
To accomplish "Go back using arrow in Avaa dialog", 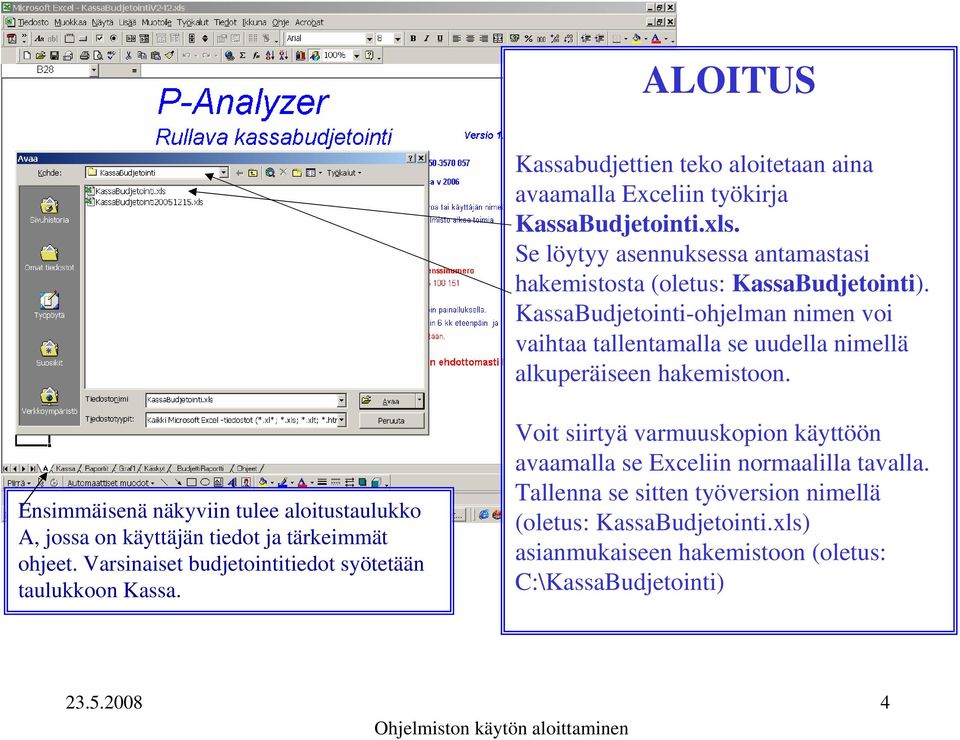I will coord(239,173).
